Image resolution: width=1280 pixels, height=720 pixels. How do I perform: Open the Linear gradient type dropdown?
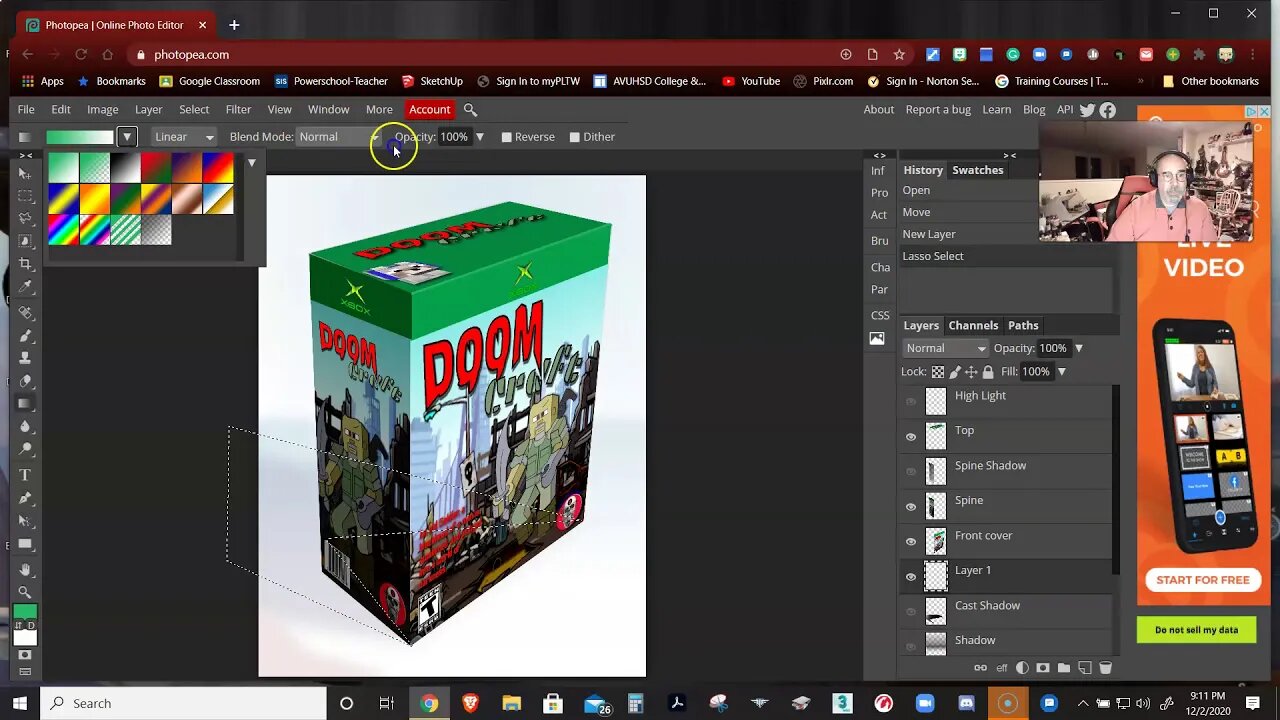tap(184, 137)
